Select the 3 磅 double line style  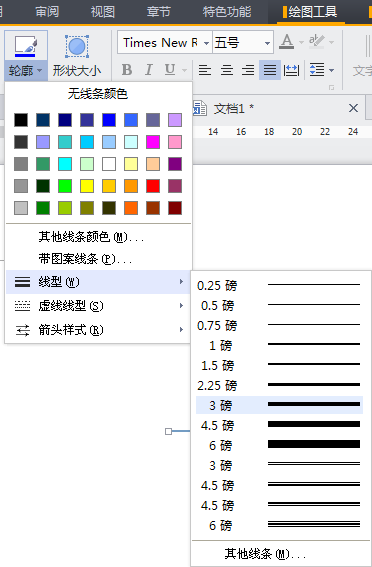279,465
